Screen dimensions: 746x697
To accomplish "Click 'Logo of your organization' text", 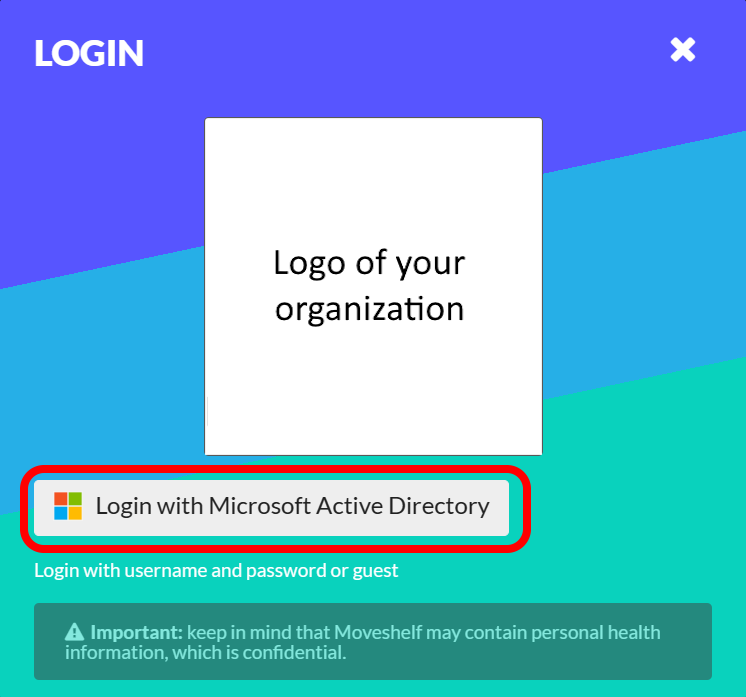I will coord(370,285).
